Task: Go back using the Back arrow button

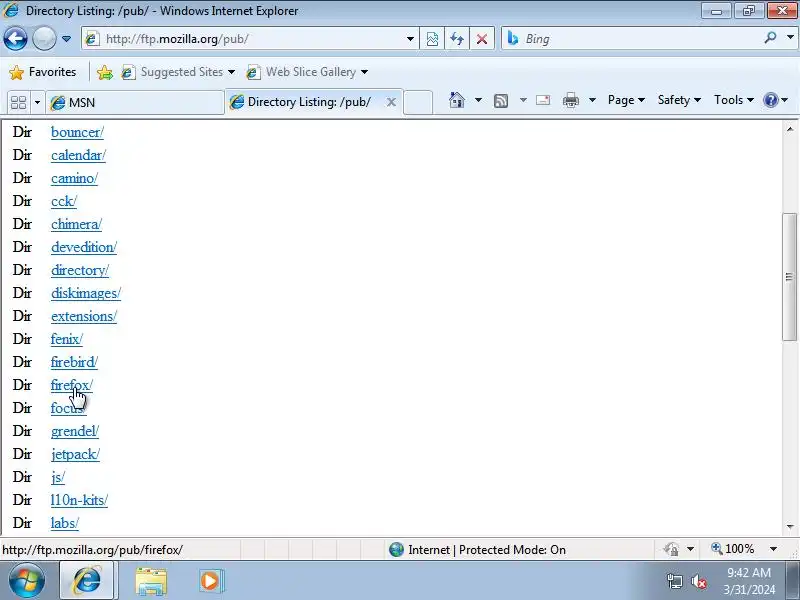Action: (x=15, y=38)
